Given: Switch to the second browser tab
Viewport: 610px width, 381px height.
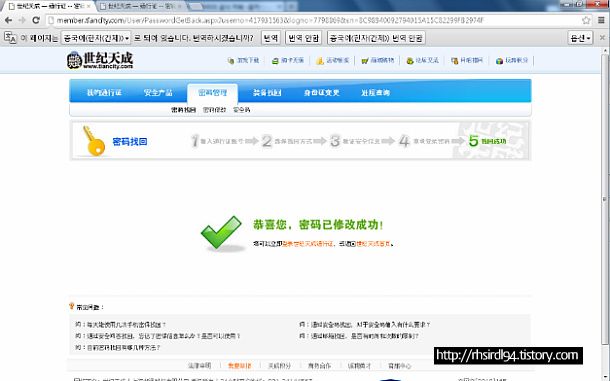Looking at the screenshot, I should (x=140, y=6).
